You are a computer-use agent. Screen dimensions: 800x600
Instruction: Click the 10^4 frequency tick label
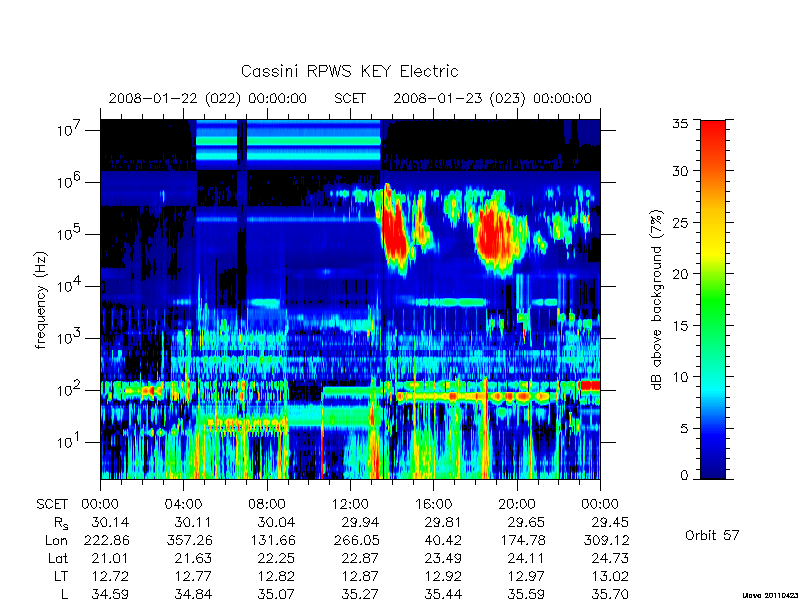70,286
